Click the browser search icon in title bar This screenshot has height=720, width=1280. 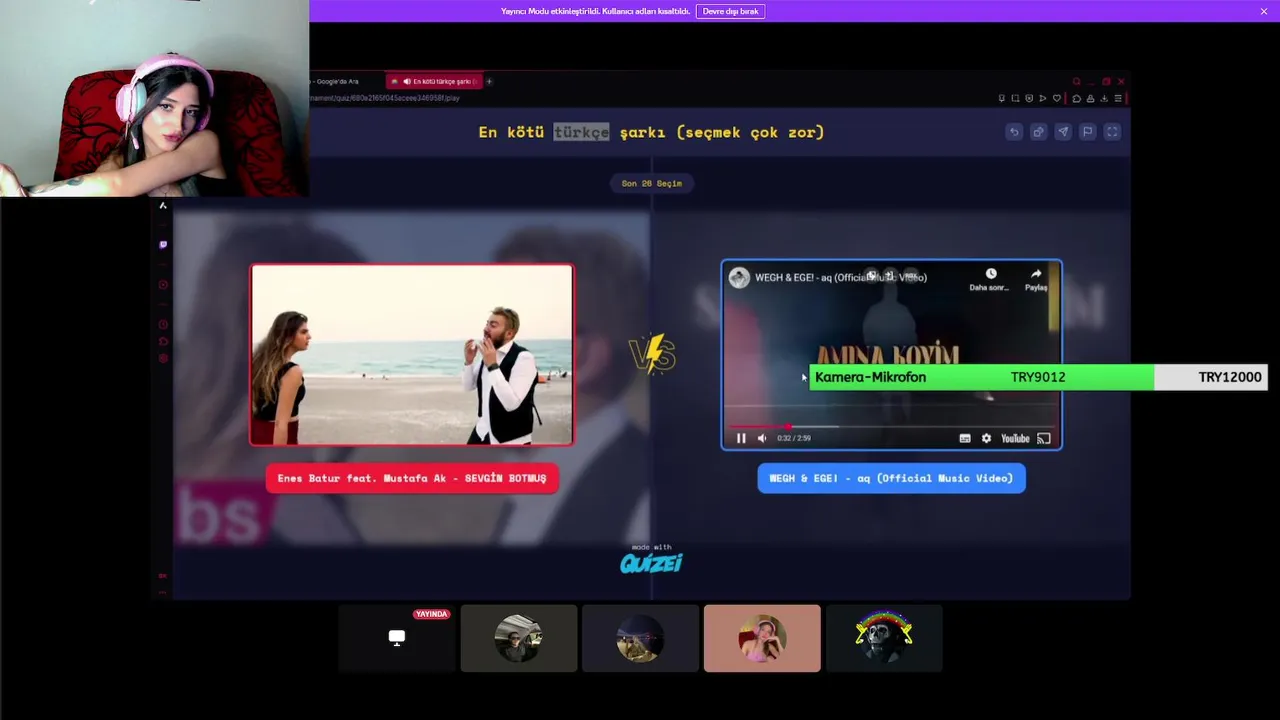coord(1076,81)
